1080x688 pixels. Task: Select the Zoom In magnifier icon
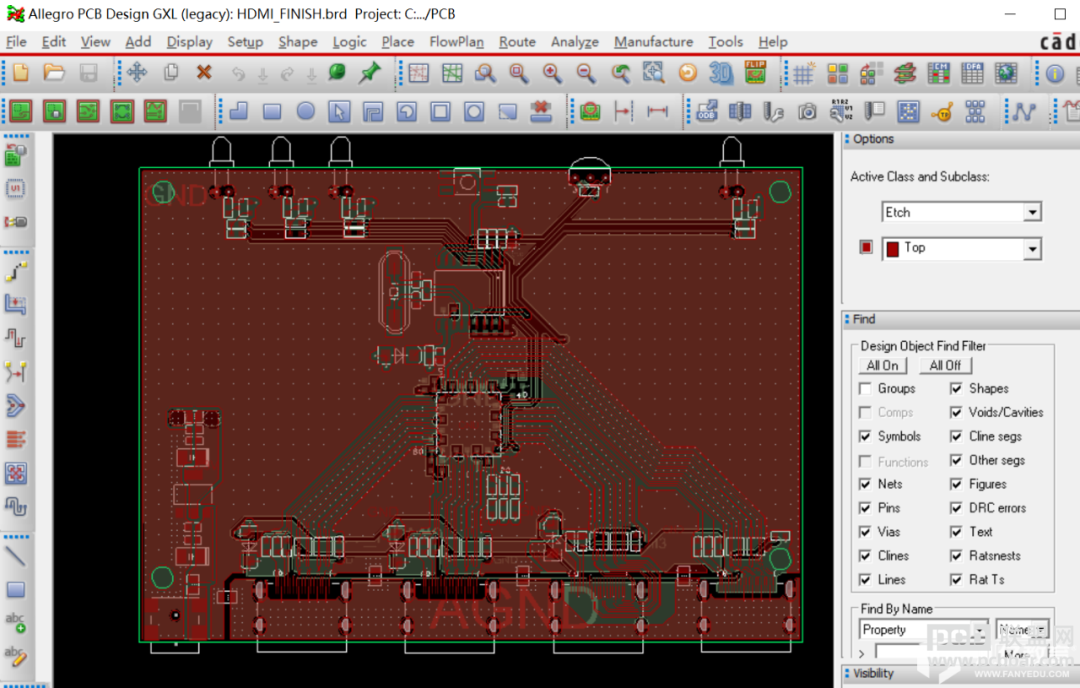point(552,72)
